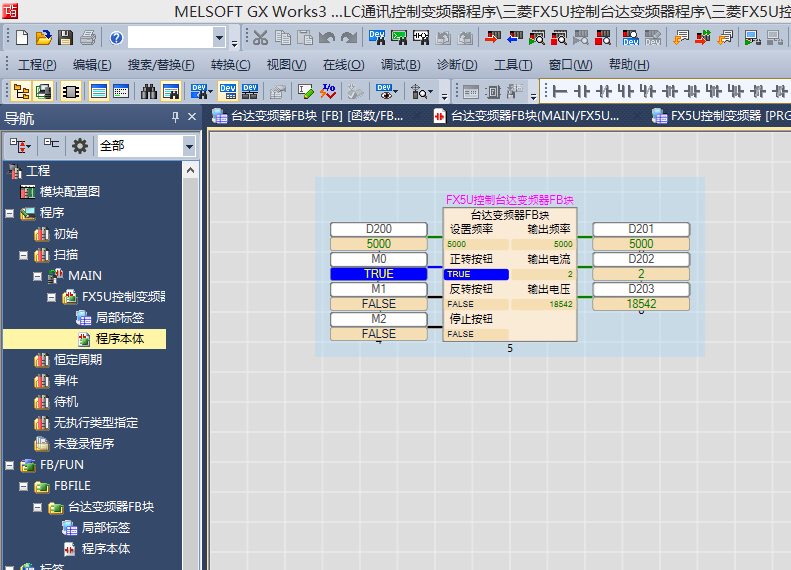Click the read from PLC blue arrow icon
This screenshot has height=570, width=791.
tap(515, 37)
